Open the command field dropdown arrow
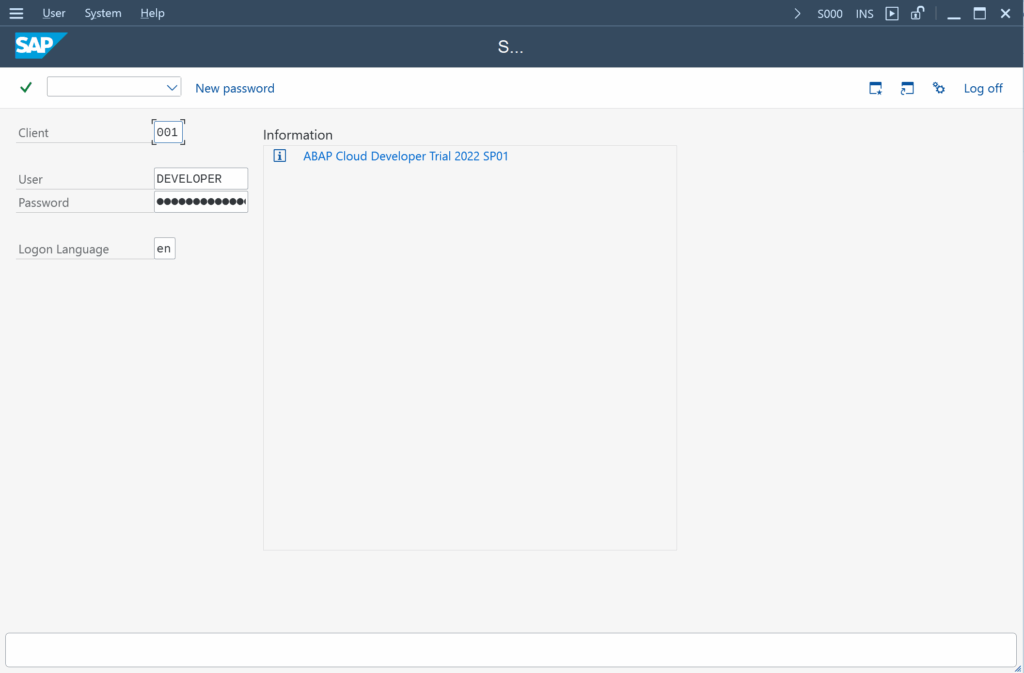 (172, 87)
